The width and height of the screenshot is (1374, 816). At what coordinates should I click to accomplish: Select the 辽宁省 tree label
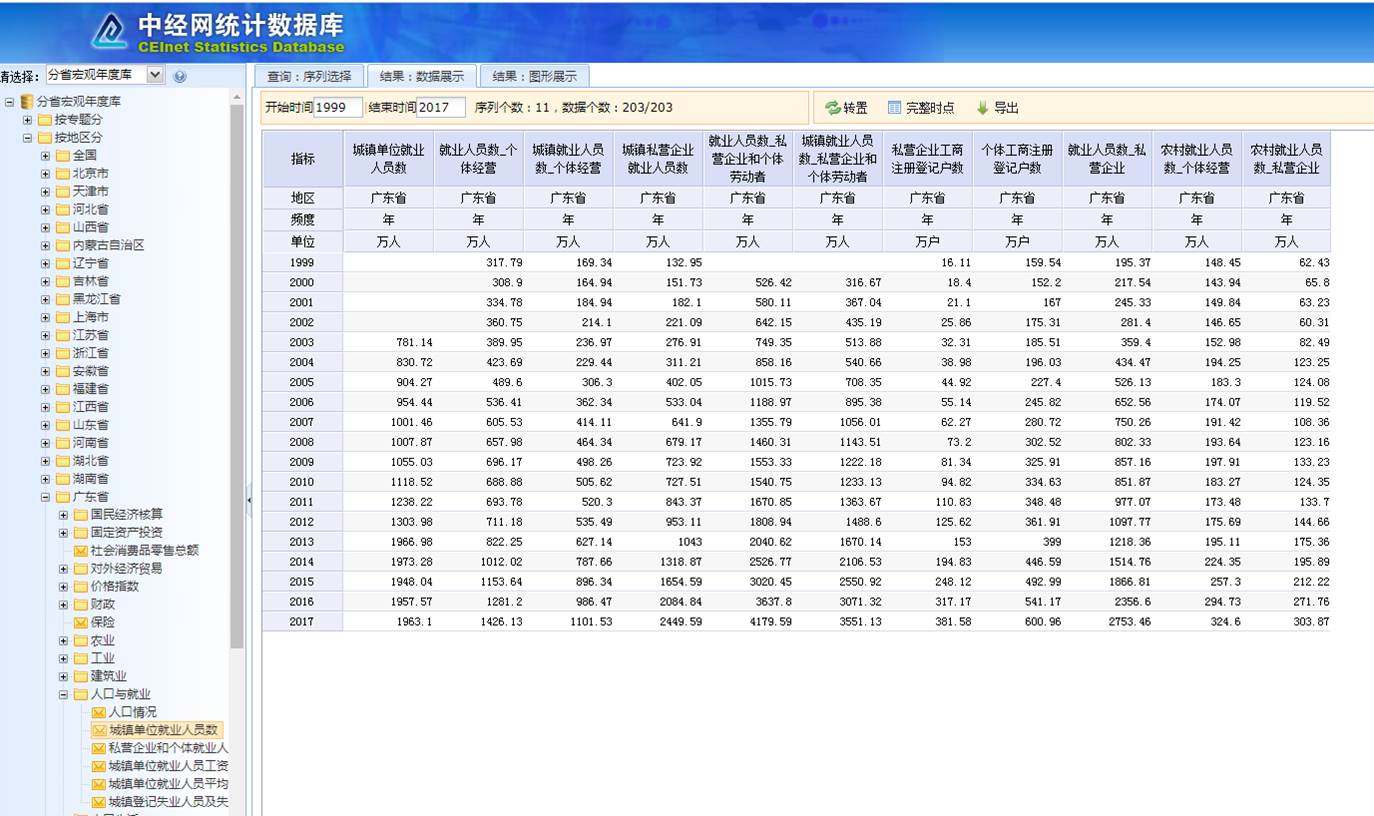(91, 264)
